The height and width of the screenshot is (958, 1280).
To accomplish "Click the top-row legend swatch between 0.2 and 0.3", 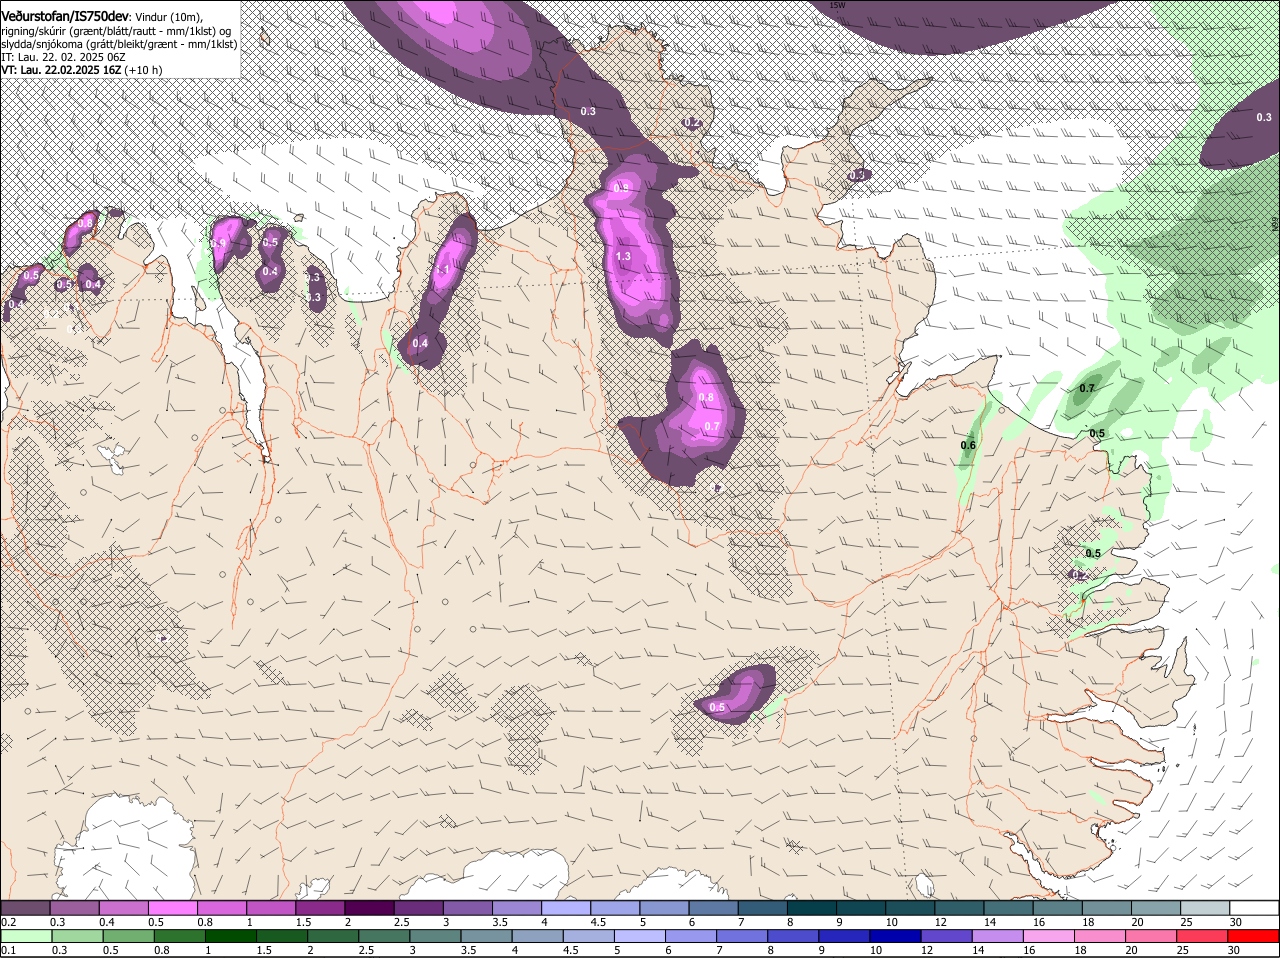I will (25, 907).
